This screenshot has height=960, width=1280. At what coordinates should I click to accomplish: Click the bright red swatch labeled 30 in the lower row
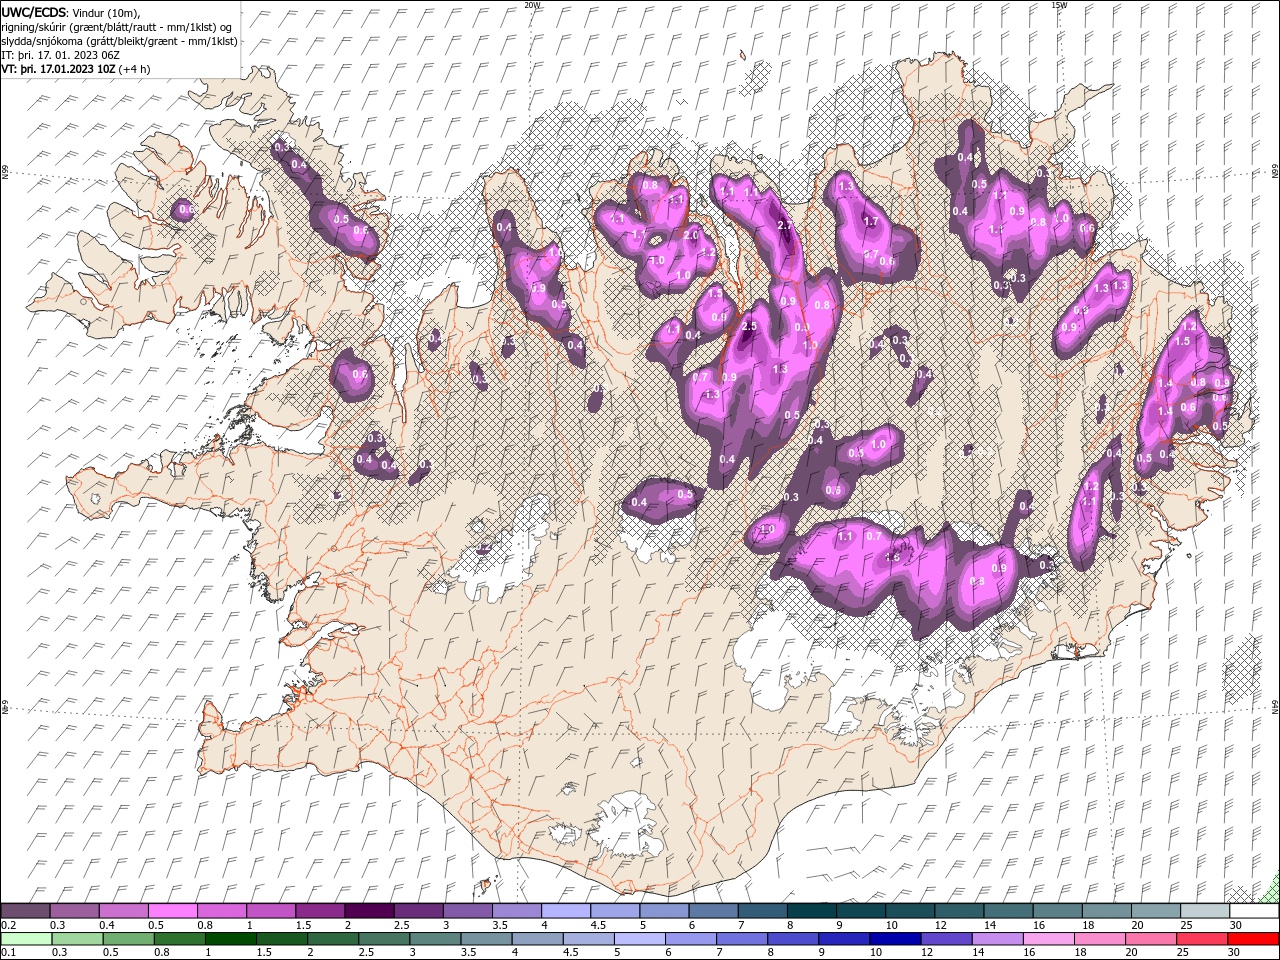point(1253,939)
